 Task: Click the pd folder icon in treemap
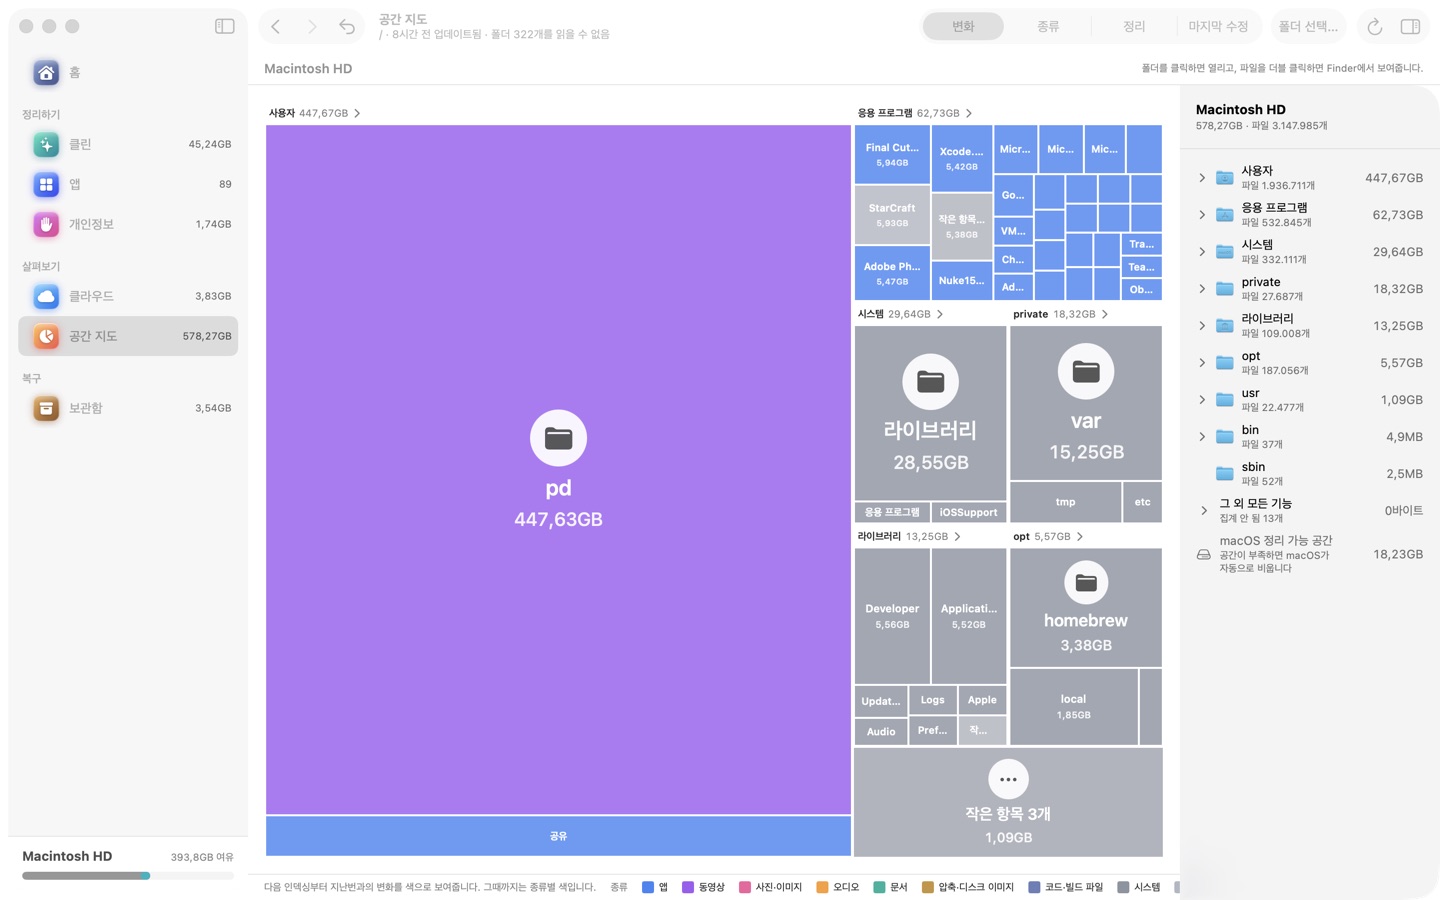558,438
